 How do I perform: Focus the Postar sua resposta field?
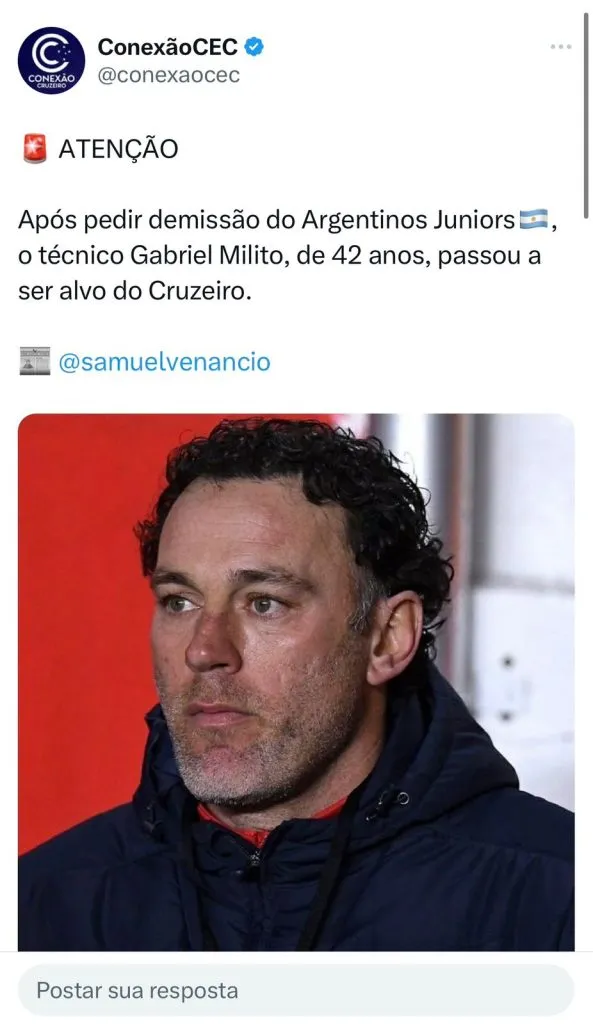[x=296, y=990]
